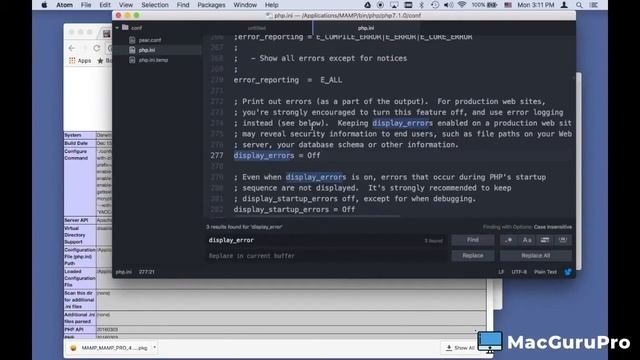Image resolution: width=640 pixels, height=360 pixels.
Task: Click the conf folder icon
Action: [x=125, y=28]
